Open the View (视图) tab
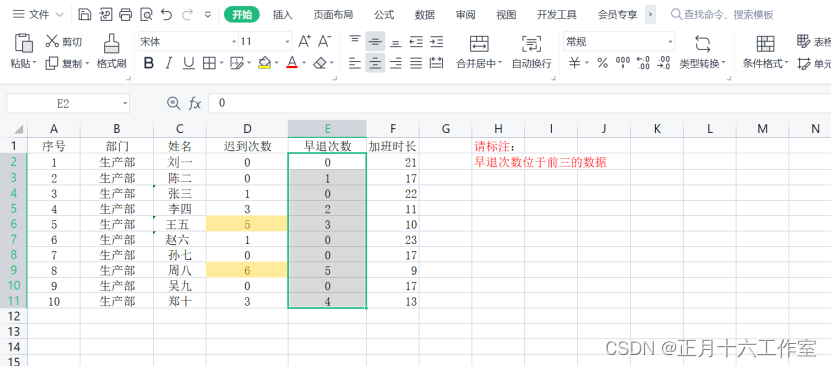The height and width of the screenshot is (367, 831). point(506,15)
